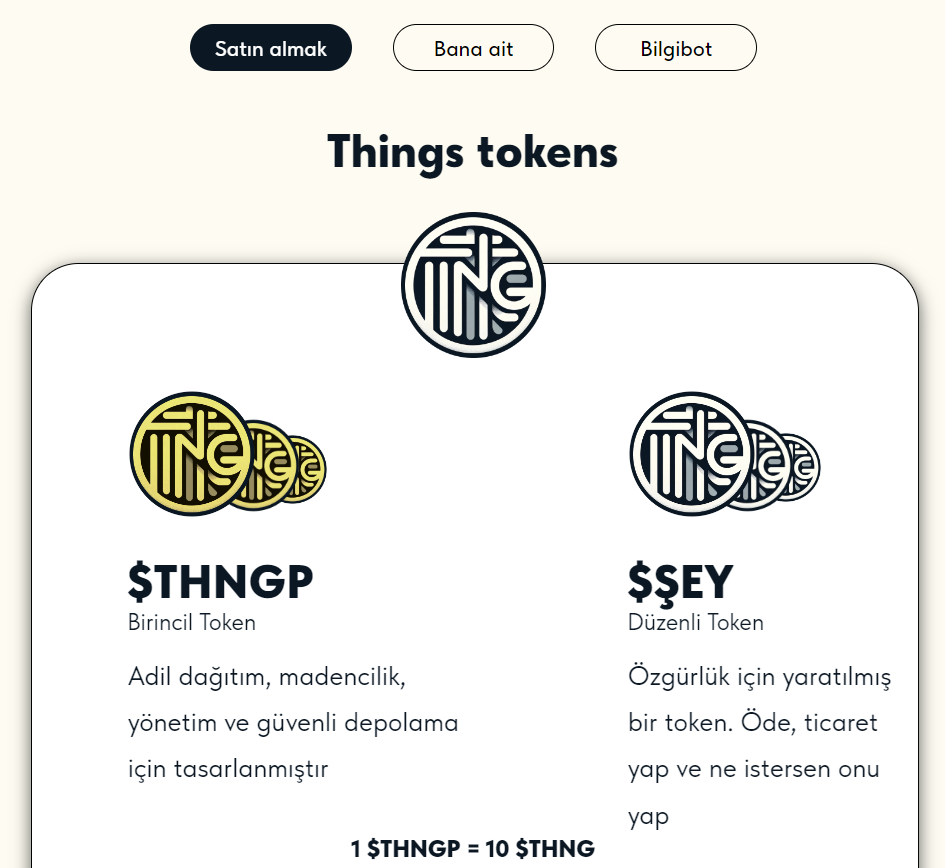
Task: Click the 'bir token. Öde, ticaret' line
Action: (753, 722)
